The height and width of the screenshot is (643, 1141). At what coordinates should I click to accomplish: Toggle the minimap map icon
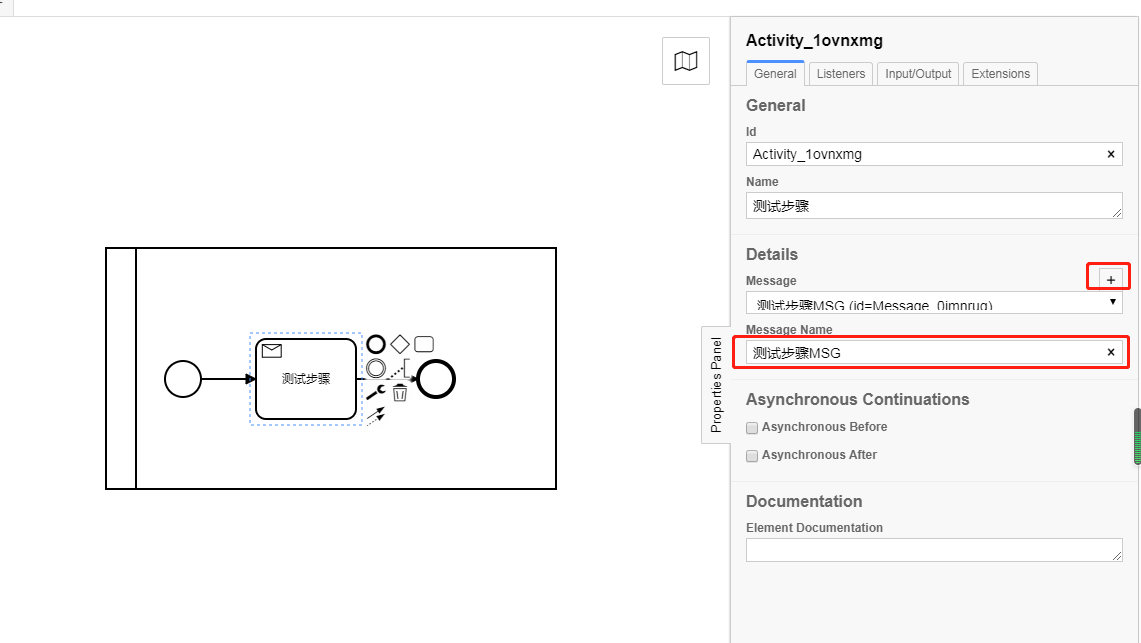pyautogui.click(x=685, y=61)
